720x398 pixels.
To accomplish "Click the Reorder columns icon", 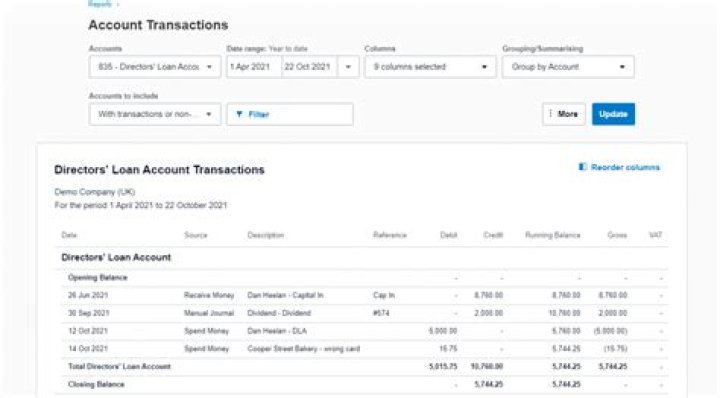I will 583,167.
